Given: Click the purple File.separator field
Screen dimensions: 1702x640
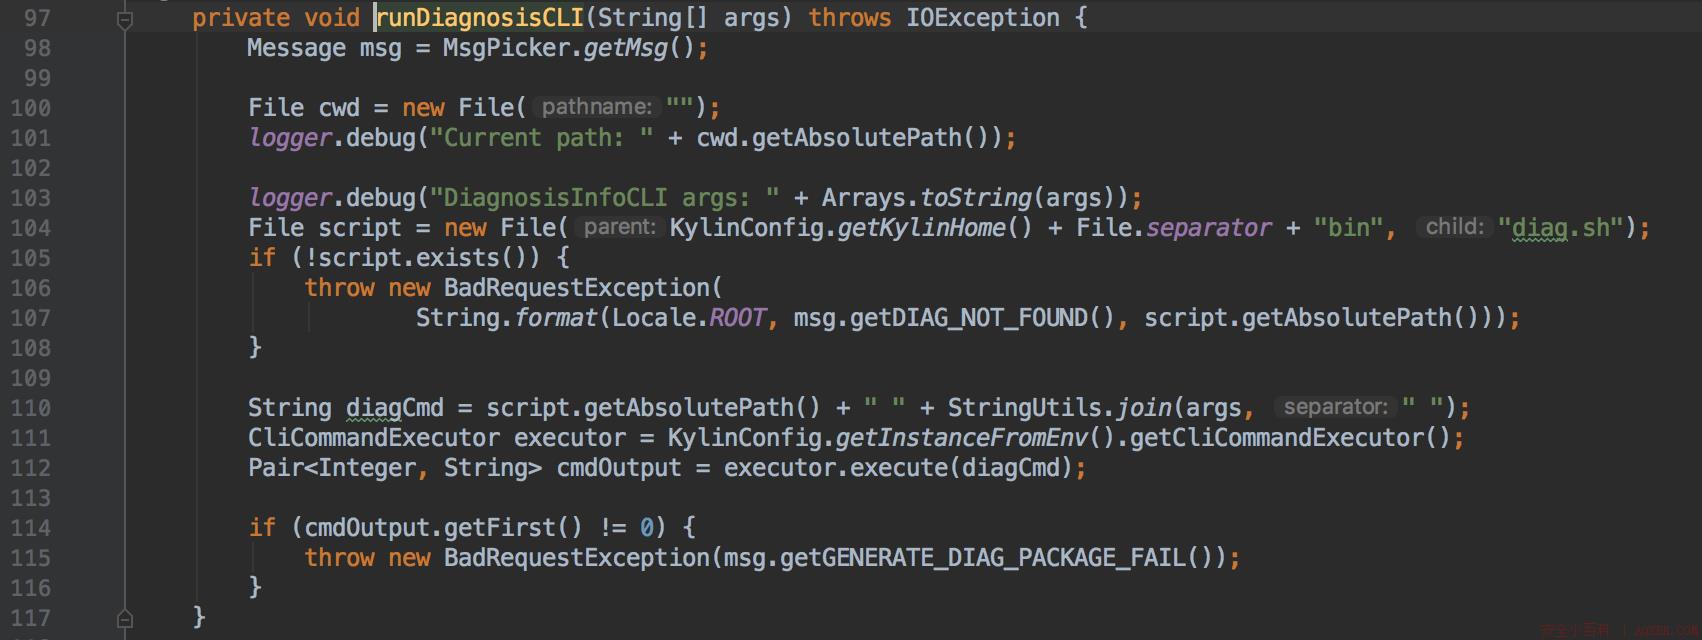Looking at the screenshot, I should [x=1208, y=228].
